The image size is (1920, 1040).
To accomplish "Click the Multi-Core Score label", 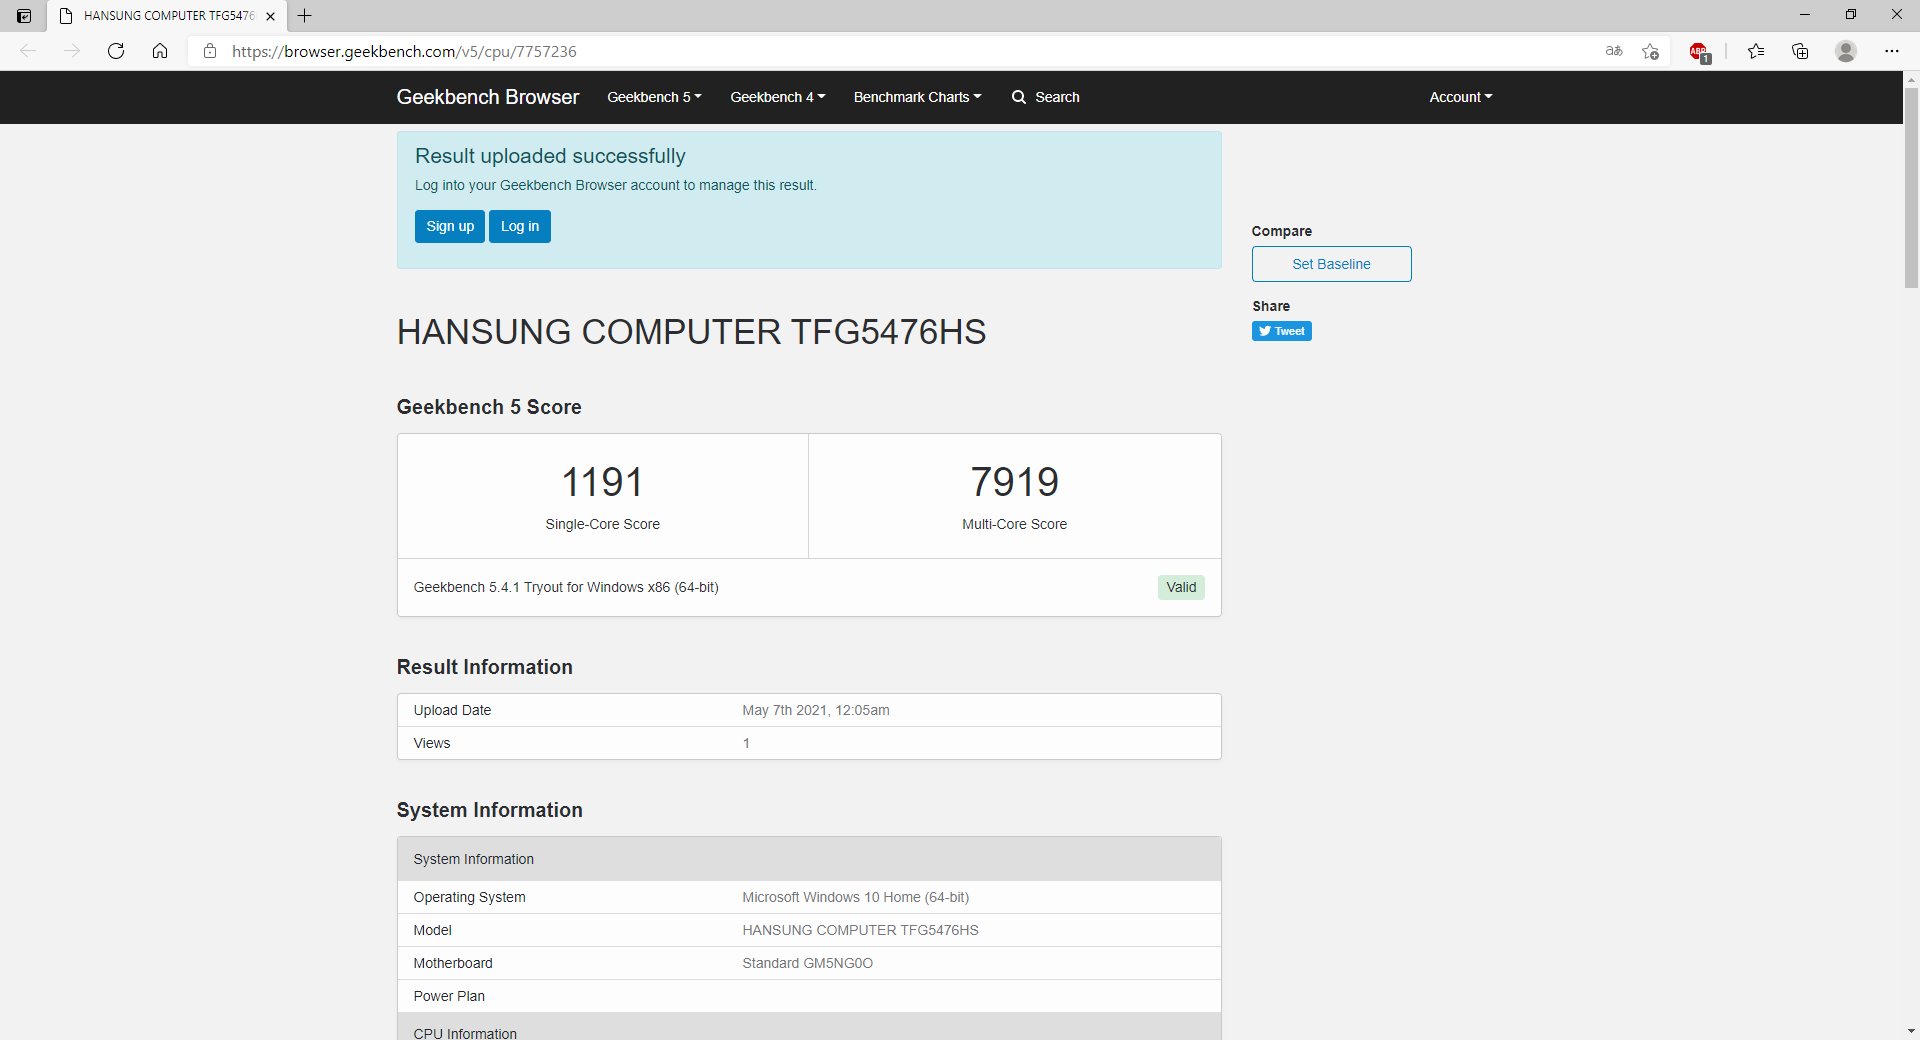I will [x=1014, y=524].
